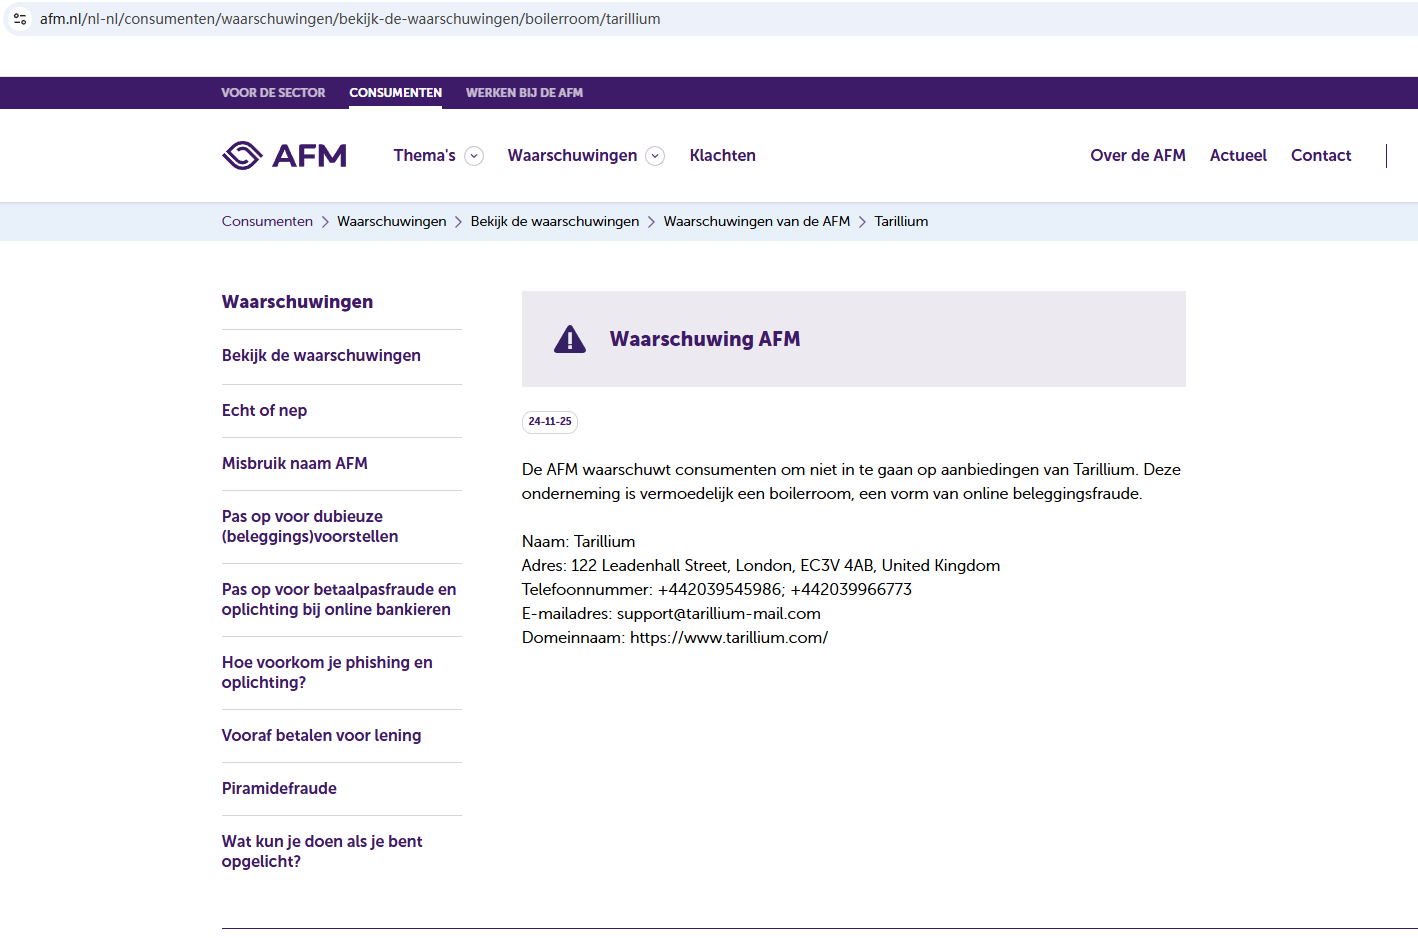
Task: Go to the Actueel page
Action: point(1238,155)
